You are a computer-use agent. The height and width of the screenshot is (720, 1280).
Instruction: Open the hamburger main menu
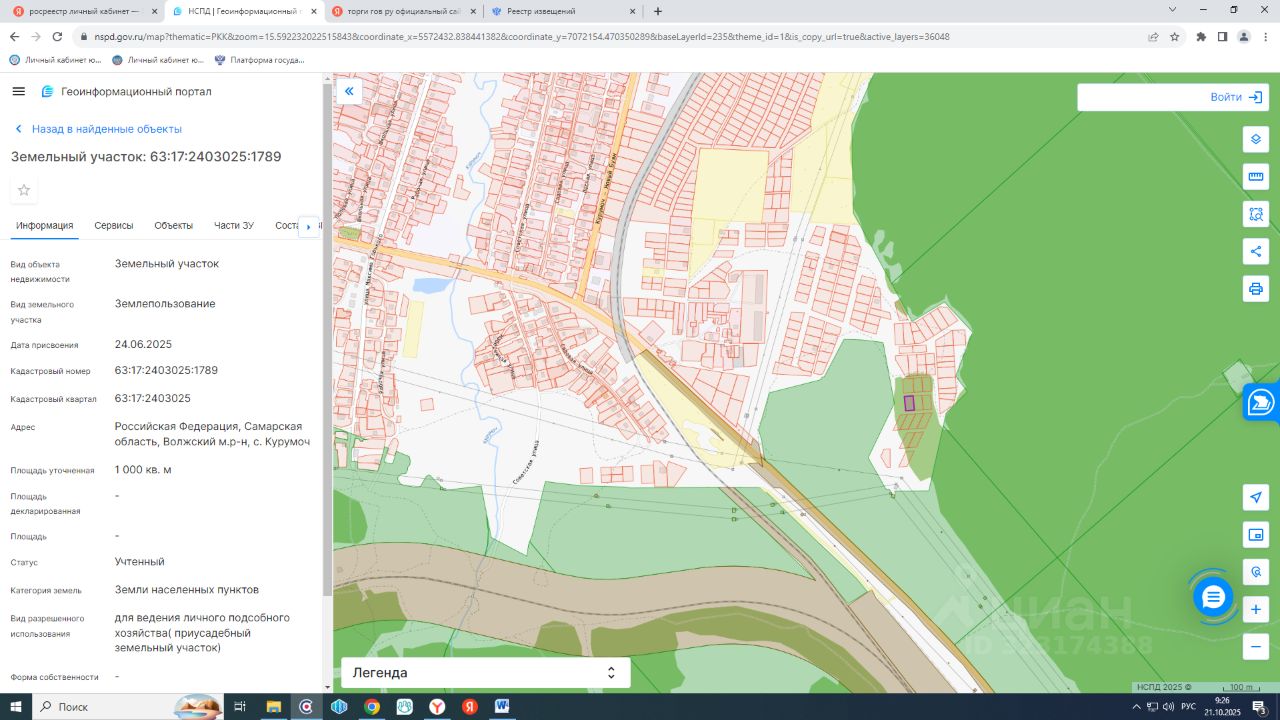[x=18, y=92]
